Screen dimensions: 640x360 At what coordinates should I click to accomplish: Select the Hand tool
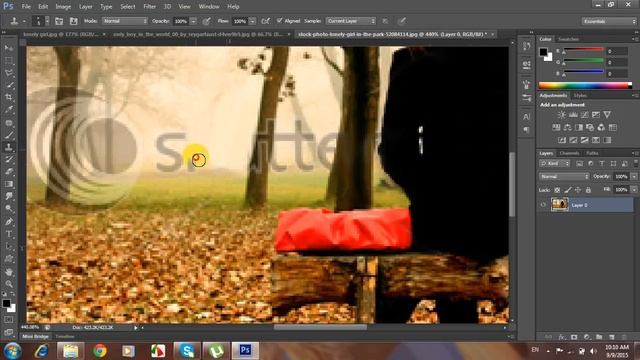[9, 272]
